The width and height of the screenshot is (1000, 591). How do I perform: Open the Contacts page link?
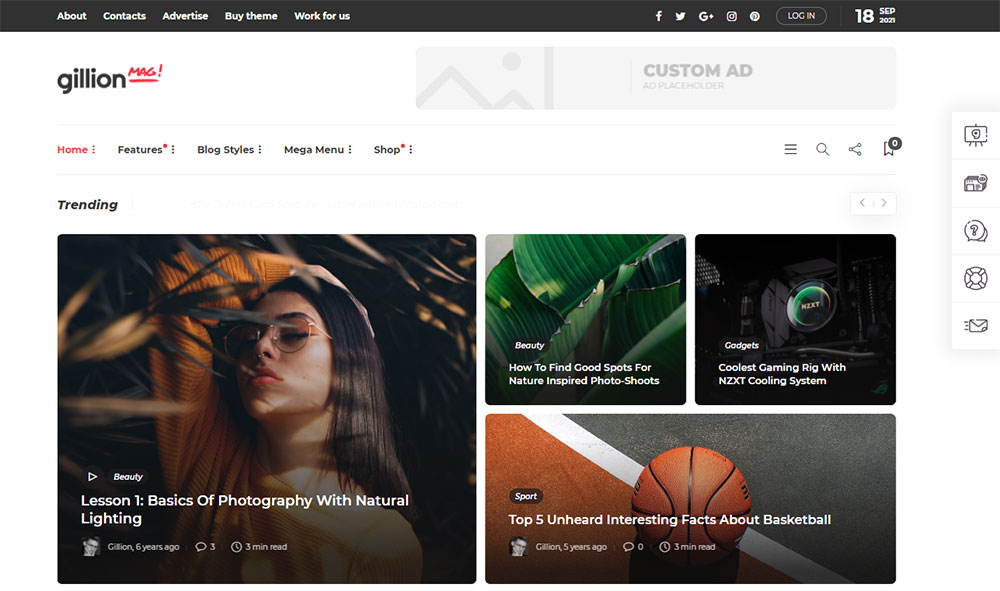pos(124,16)
